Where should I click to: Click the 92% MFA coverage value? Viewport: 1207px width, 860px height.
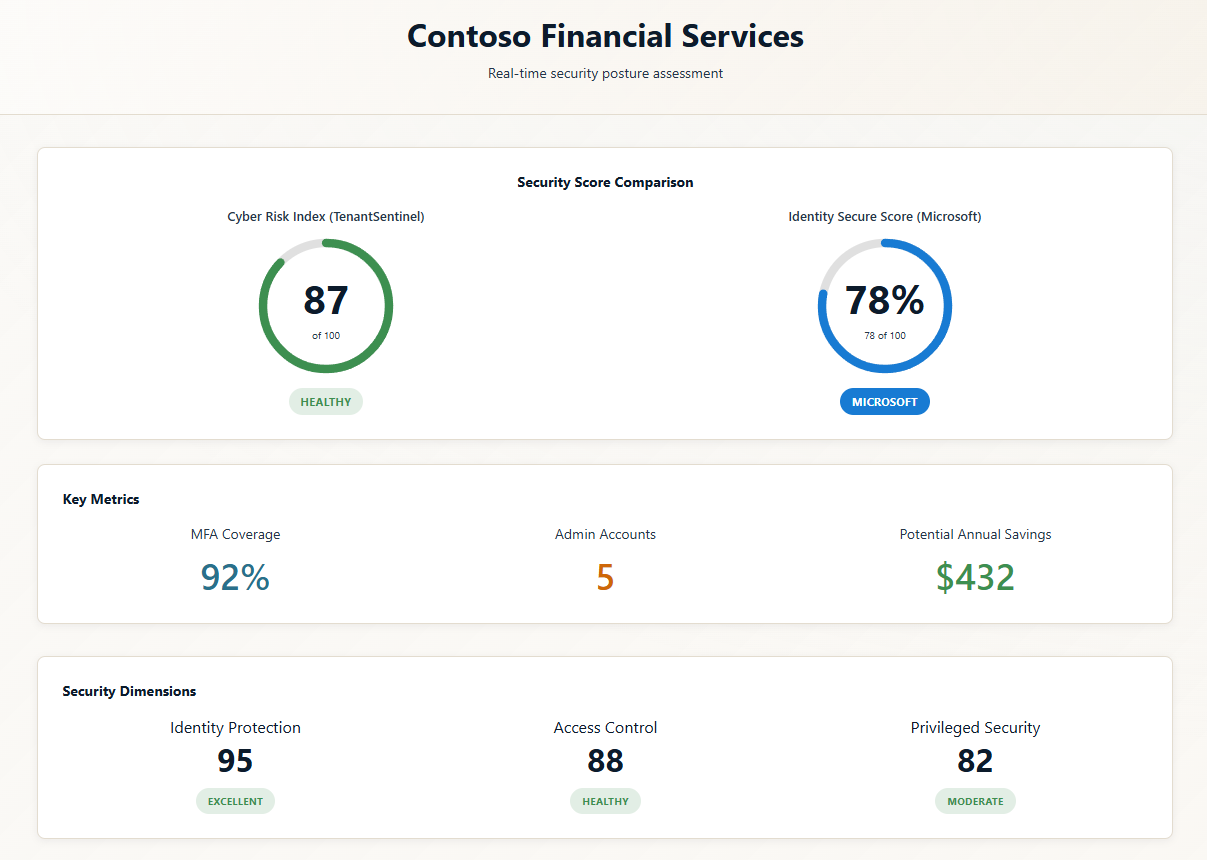point(235,577)
